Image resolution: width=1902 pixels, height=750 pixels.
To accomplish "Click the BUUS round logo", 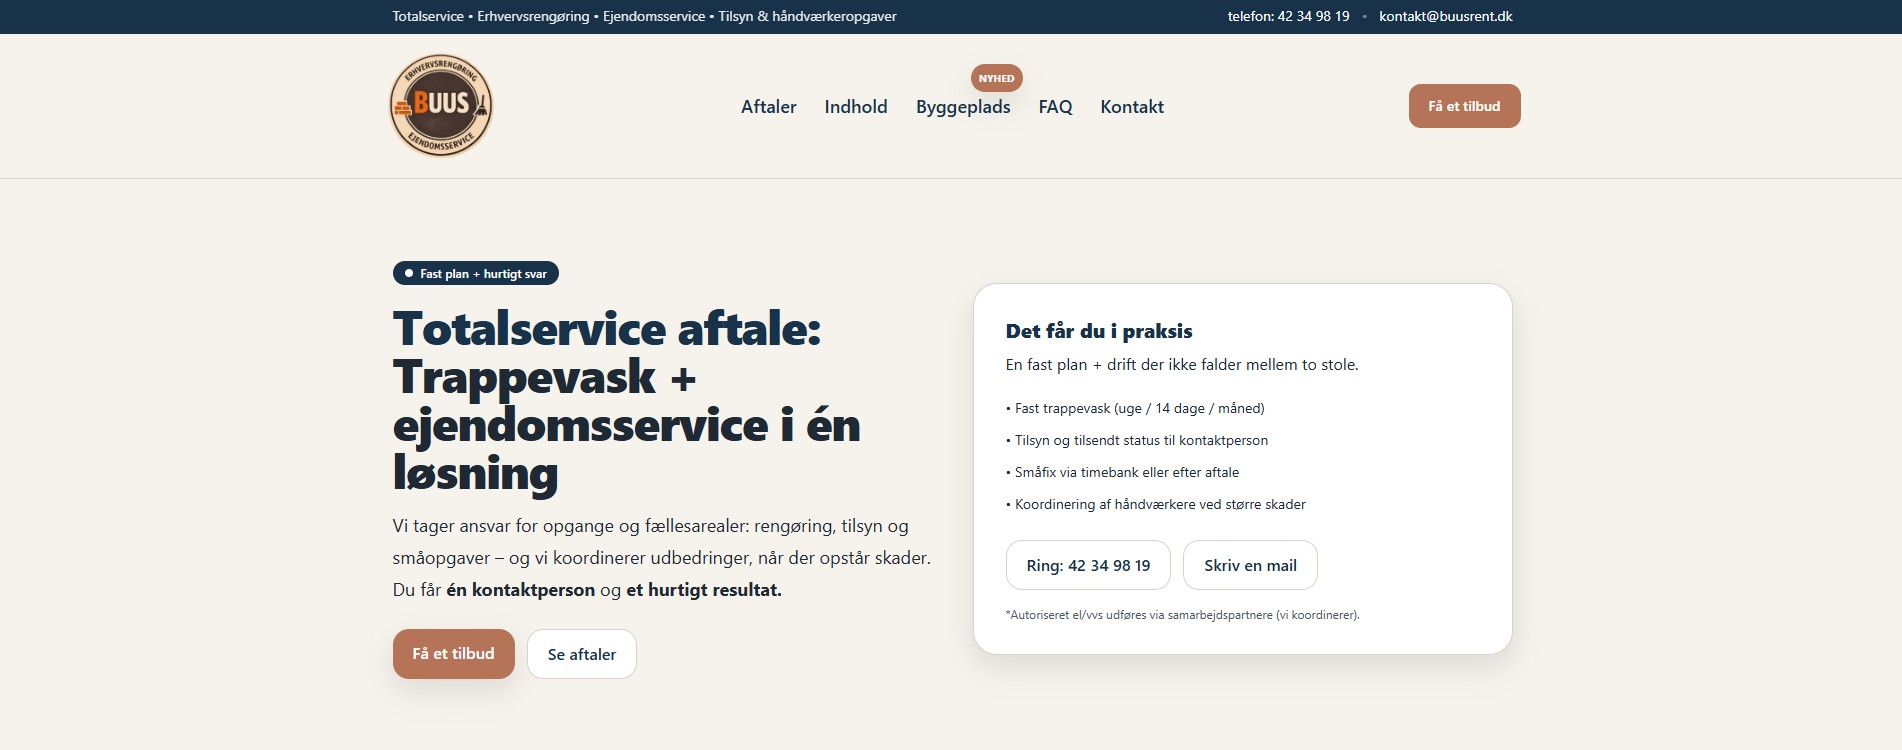I will (441, 106).
